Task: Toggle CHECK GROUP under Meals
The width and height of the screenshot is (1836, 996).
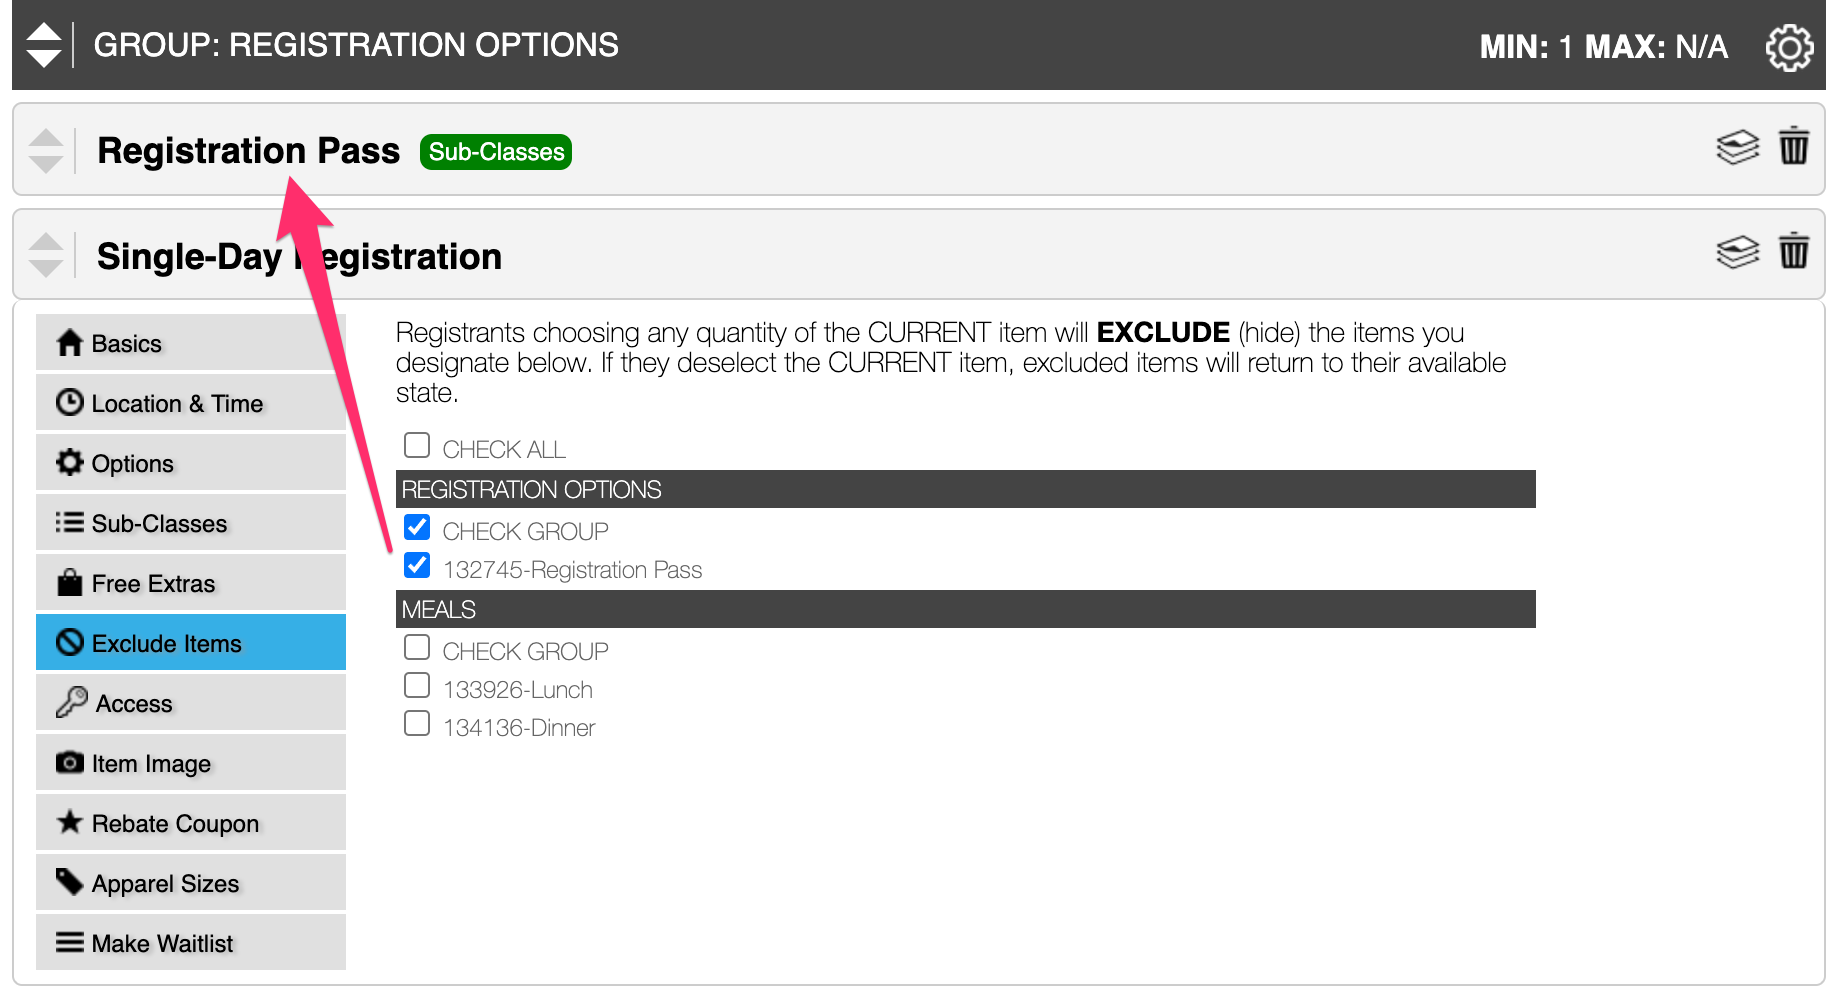Action: pos(417,647)
